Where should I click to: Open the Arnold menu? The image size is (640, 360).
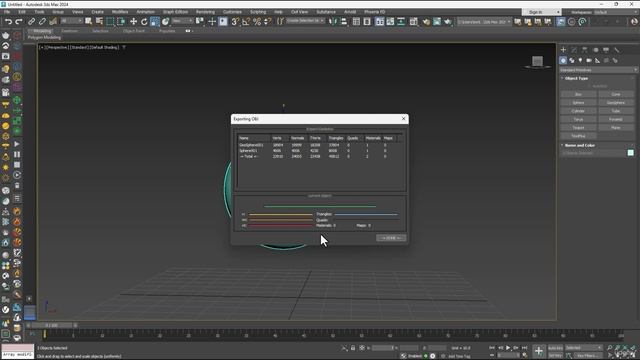pyautogui.click(x=350, y=12)
